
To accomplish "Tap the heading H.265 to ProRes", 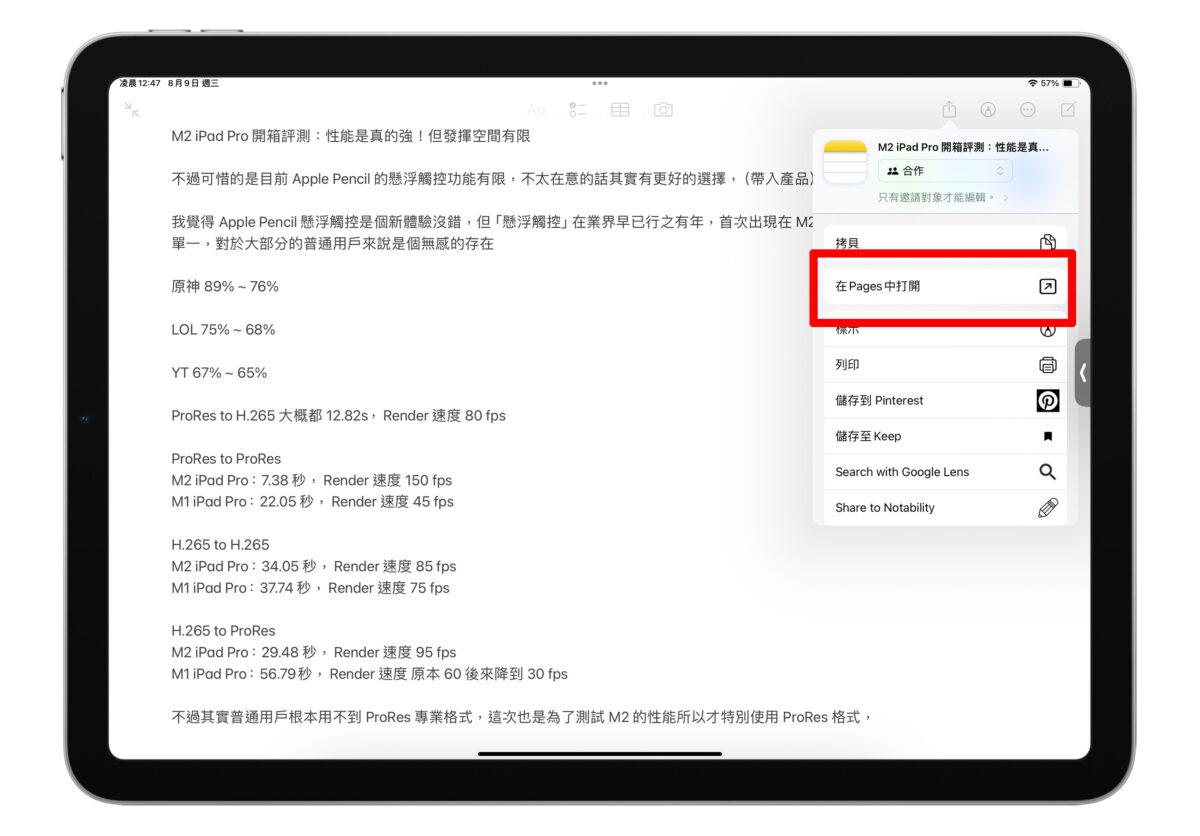I will tap(223, 631).
